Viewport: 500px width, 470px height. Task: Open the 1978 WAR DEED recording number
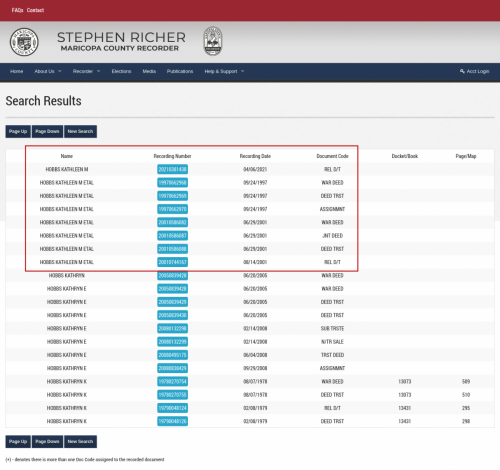pos(172,381)
